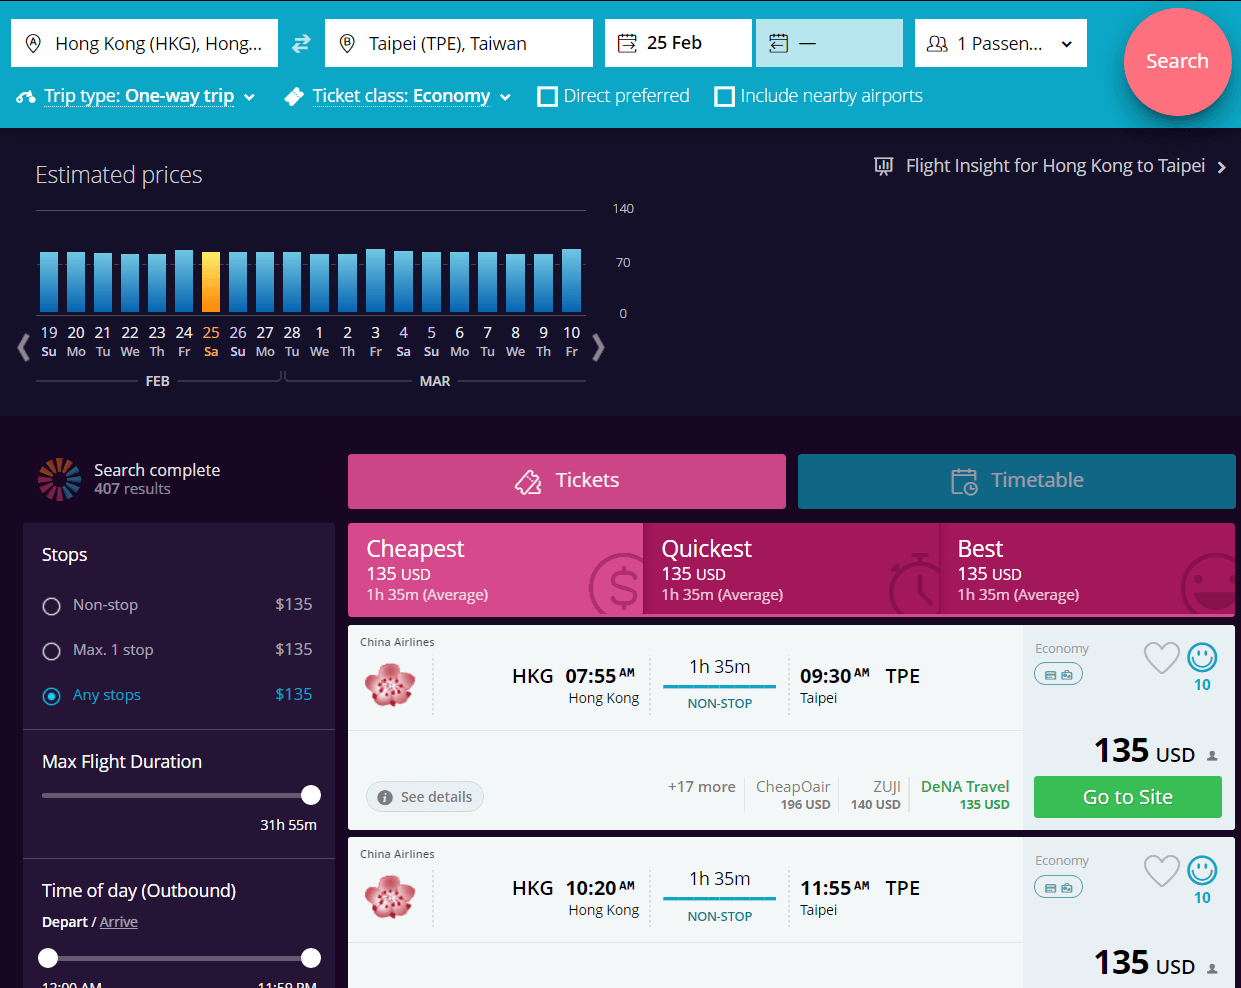The height and width of the screenshot is (988, 1241).
Task: Click the next dates arrow in price chart
Action: point(598,347)
